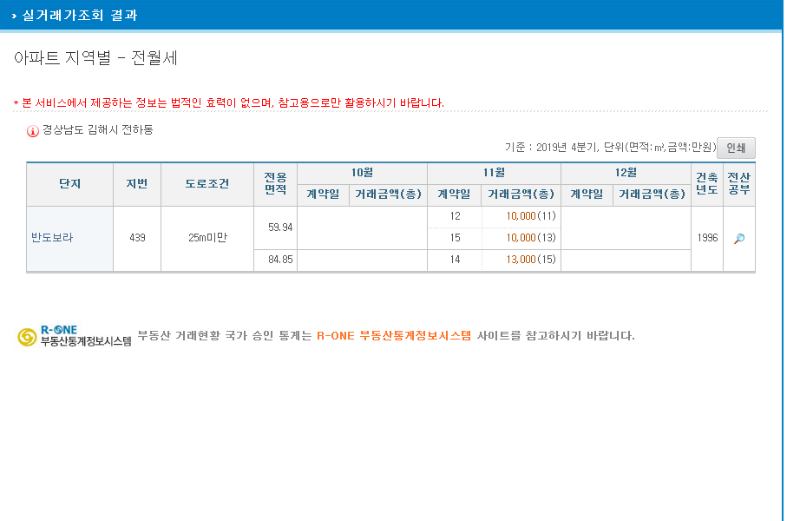Image resolution: width=800 pixels, height=521 pixels.
Task: Click the R-ONE logo
Action: (x=74, y=336)
